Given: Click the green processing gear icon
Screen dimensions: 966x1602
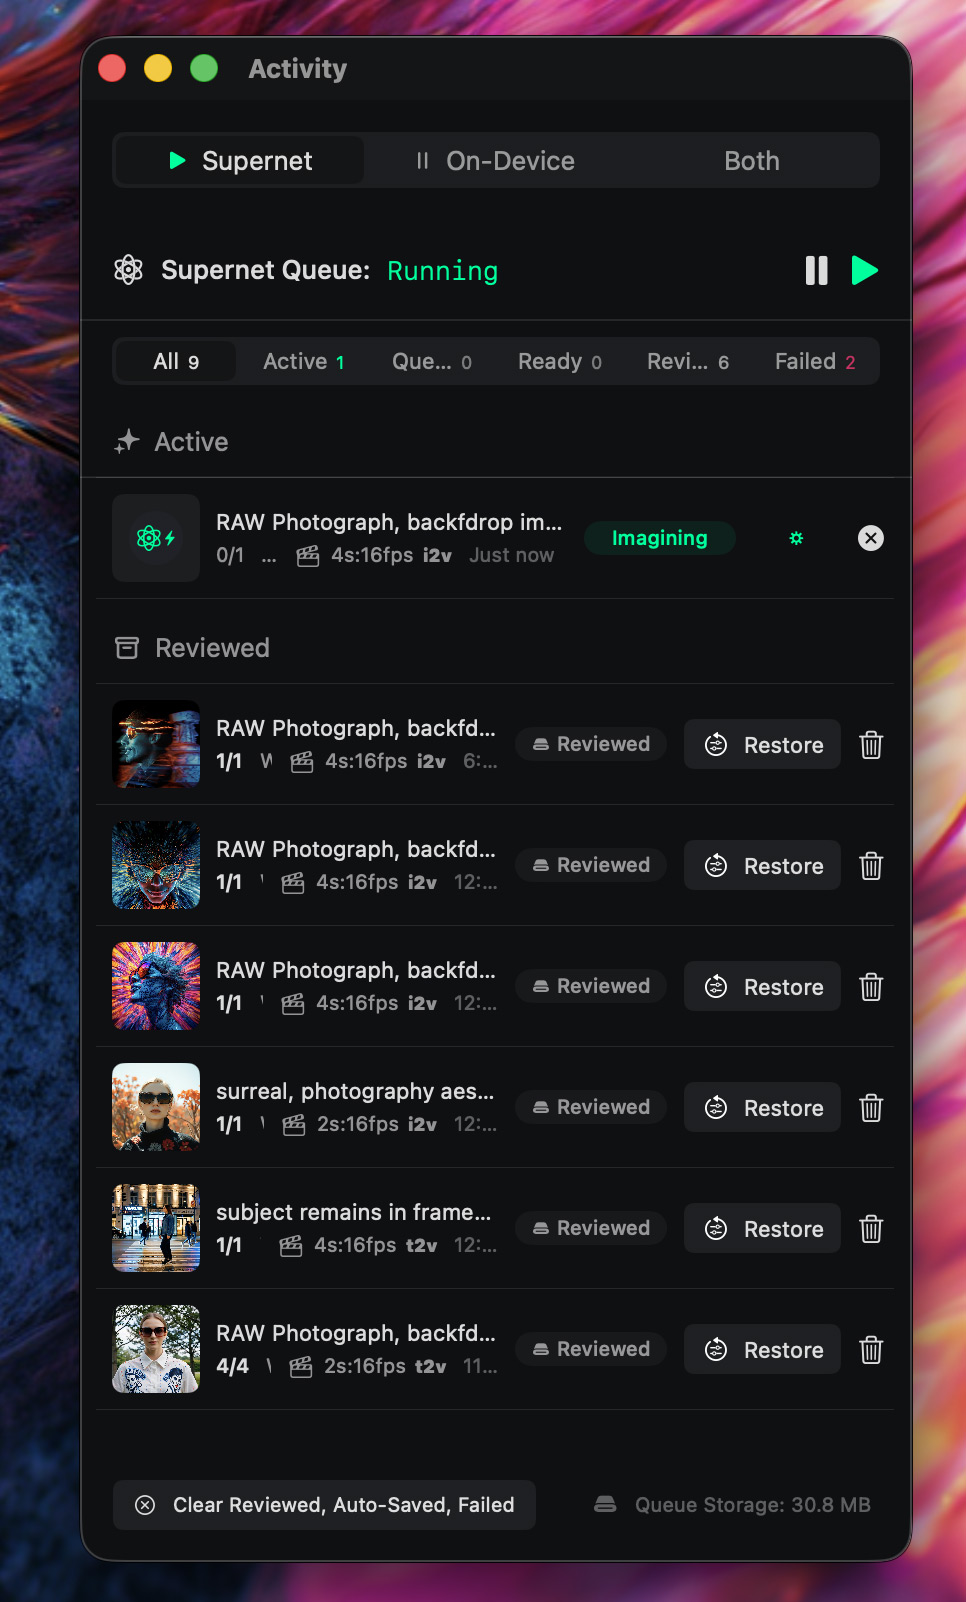Looking at the screenshot, I should click(796, 538).
